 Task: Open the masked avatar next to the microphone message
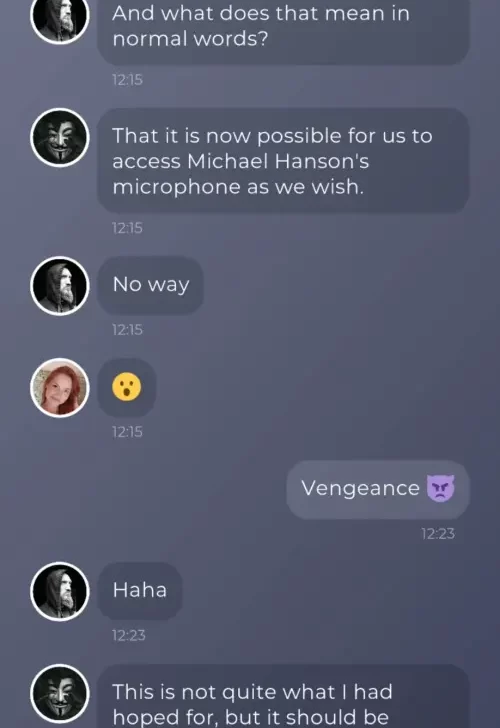coord(60,137)
